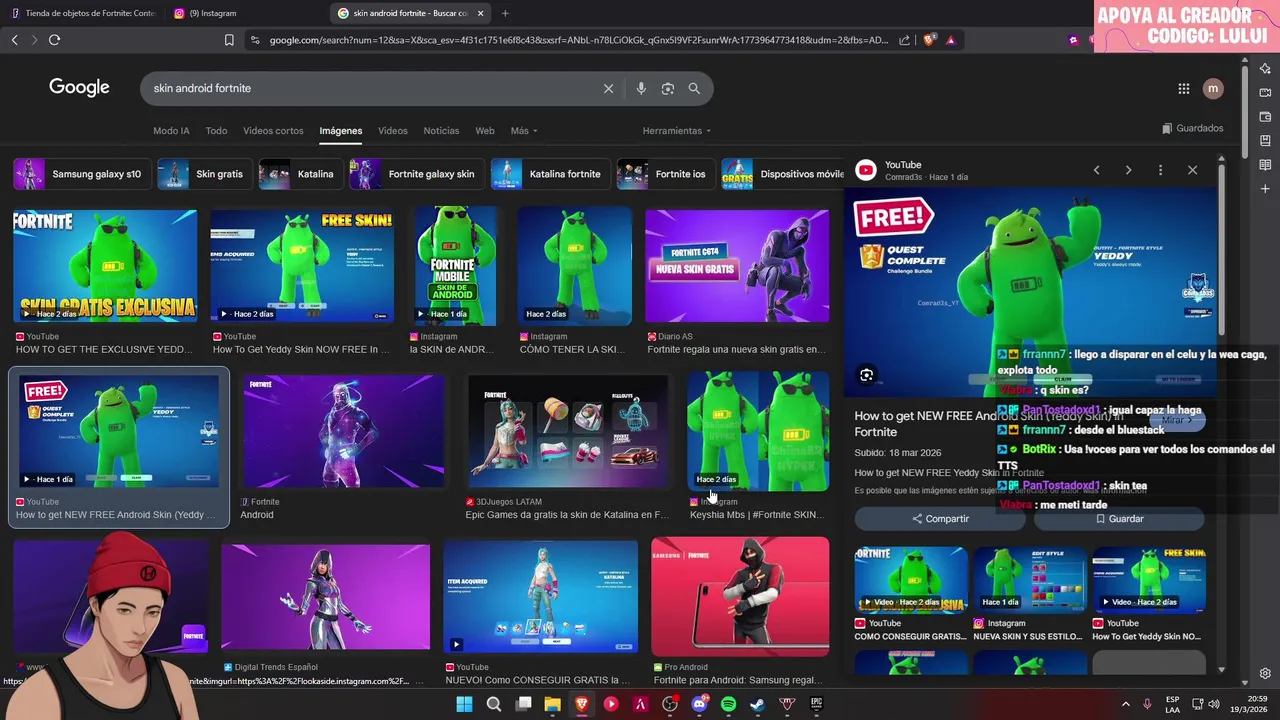Expand the Más dropdown in the search tabs
Screen dimensions: 1280x720
pos(524,131)
